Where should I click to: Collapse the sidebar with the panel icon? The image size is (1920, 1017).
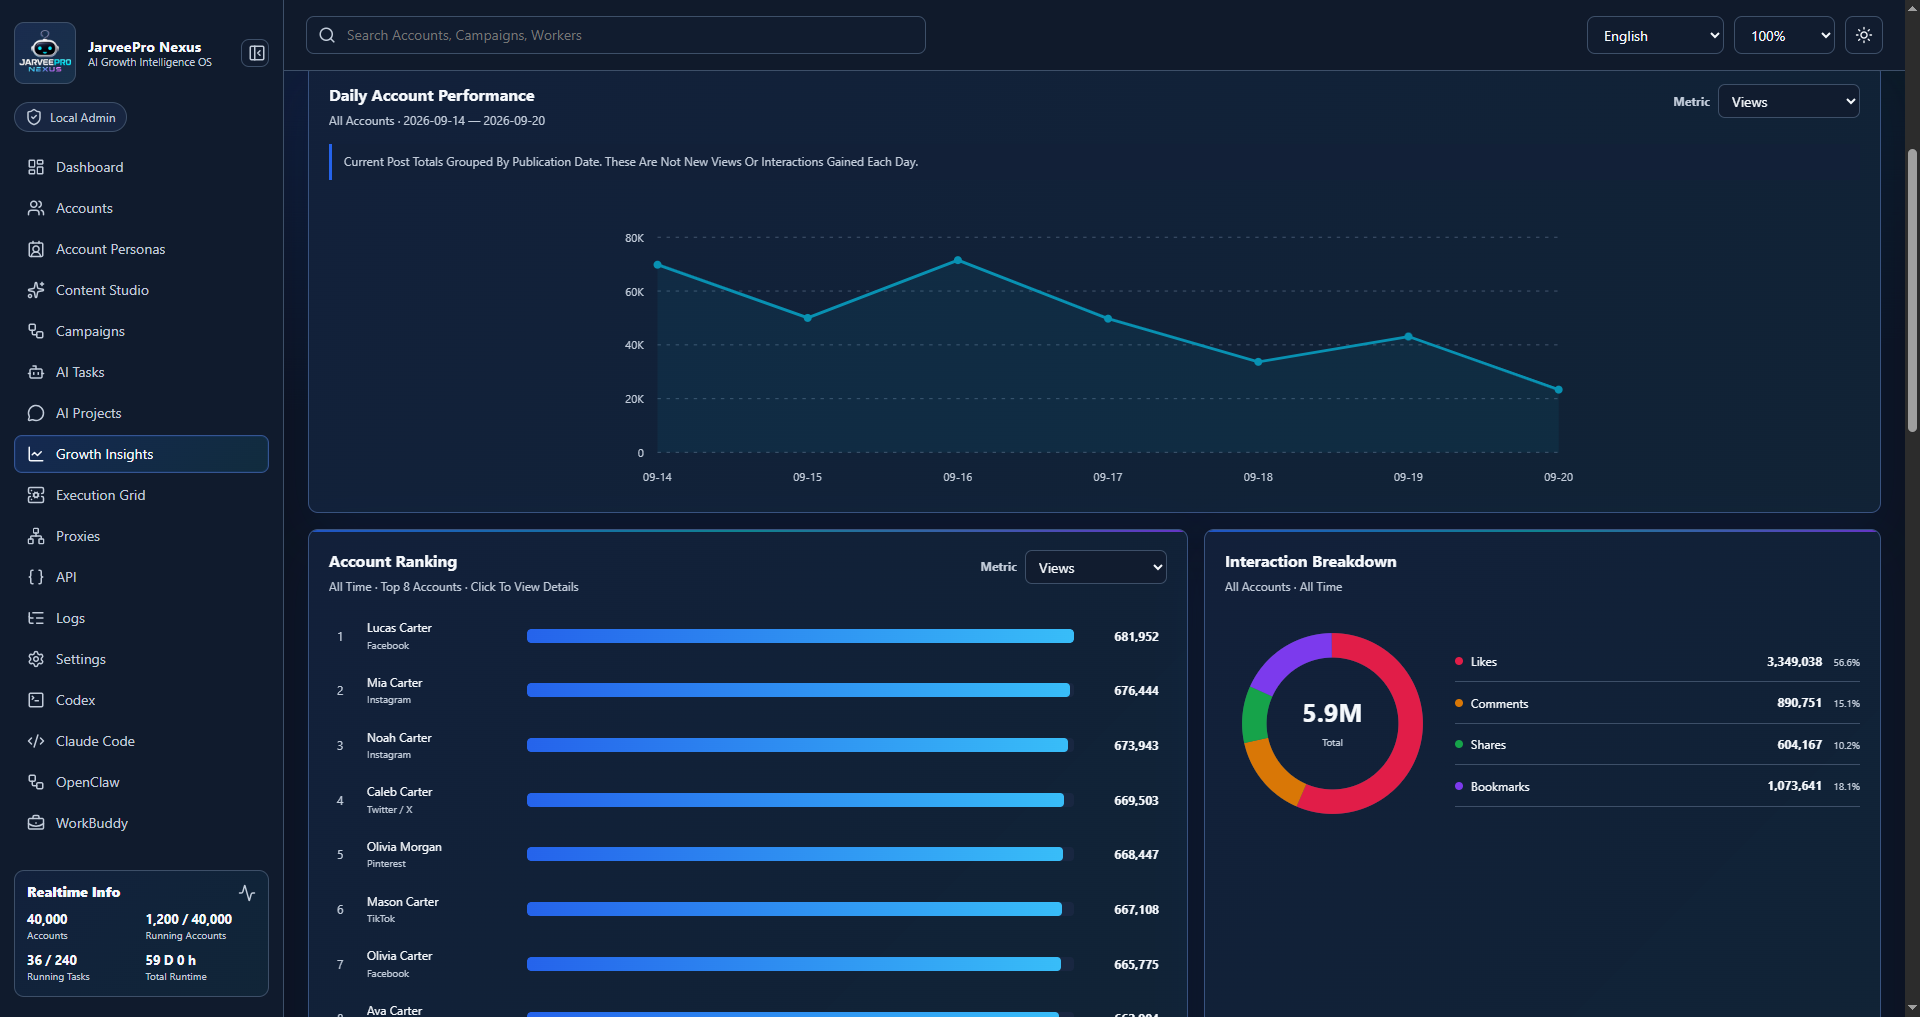256,53
